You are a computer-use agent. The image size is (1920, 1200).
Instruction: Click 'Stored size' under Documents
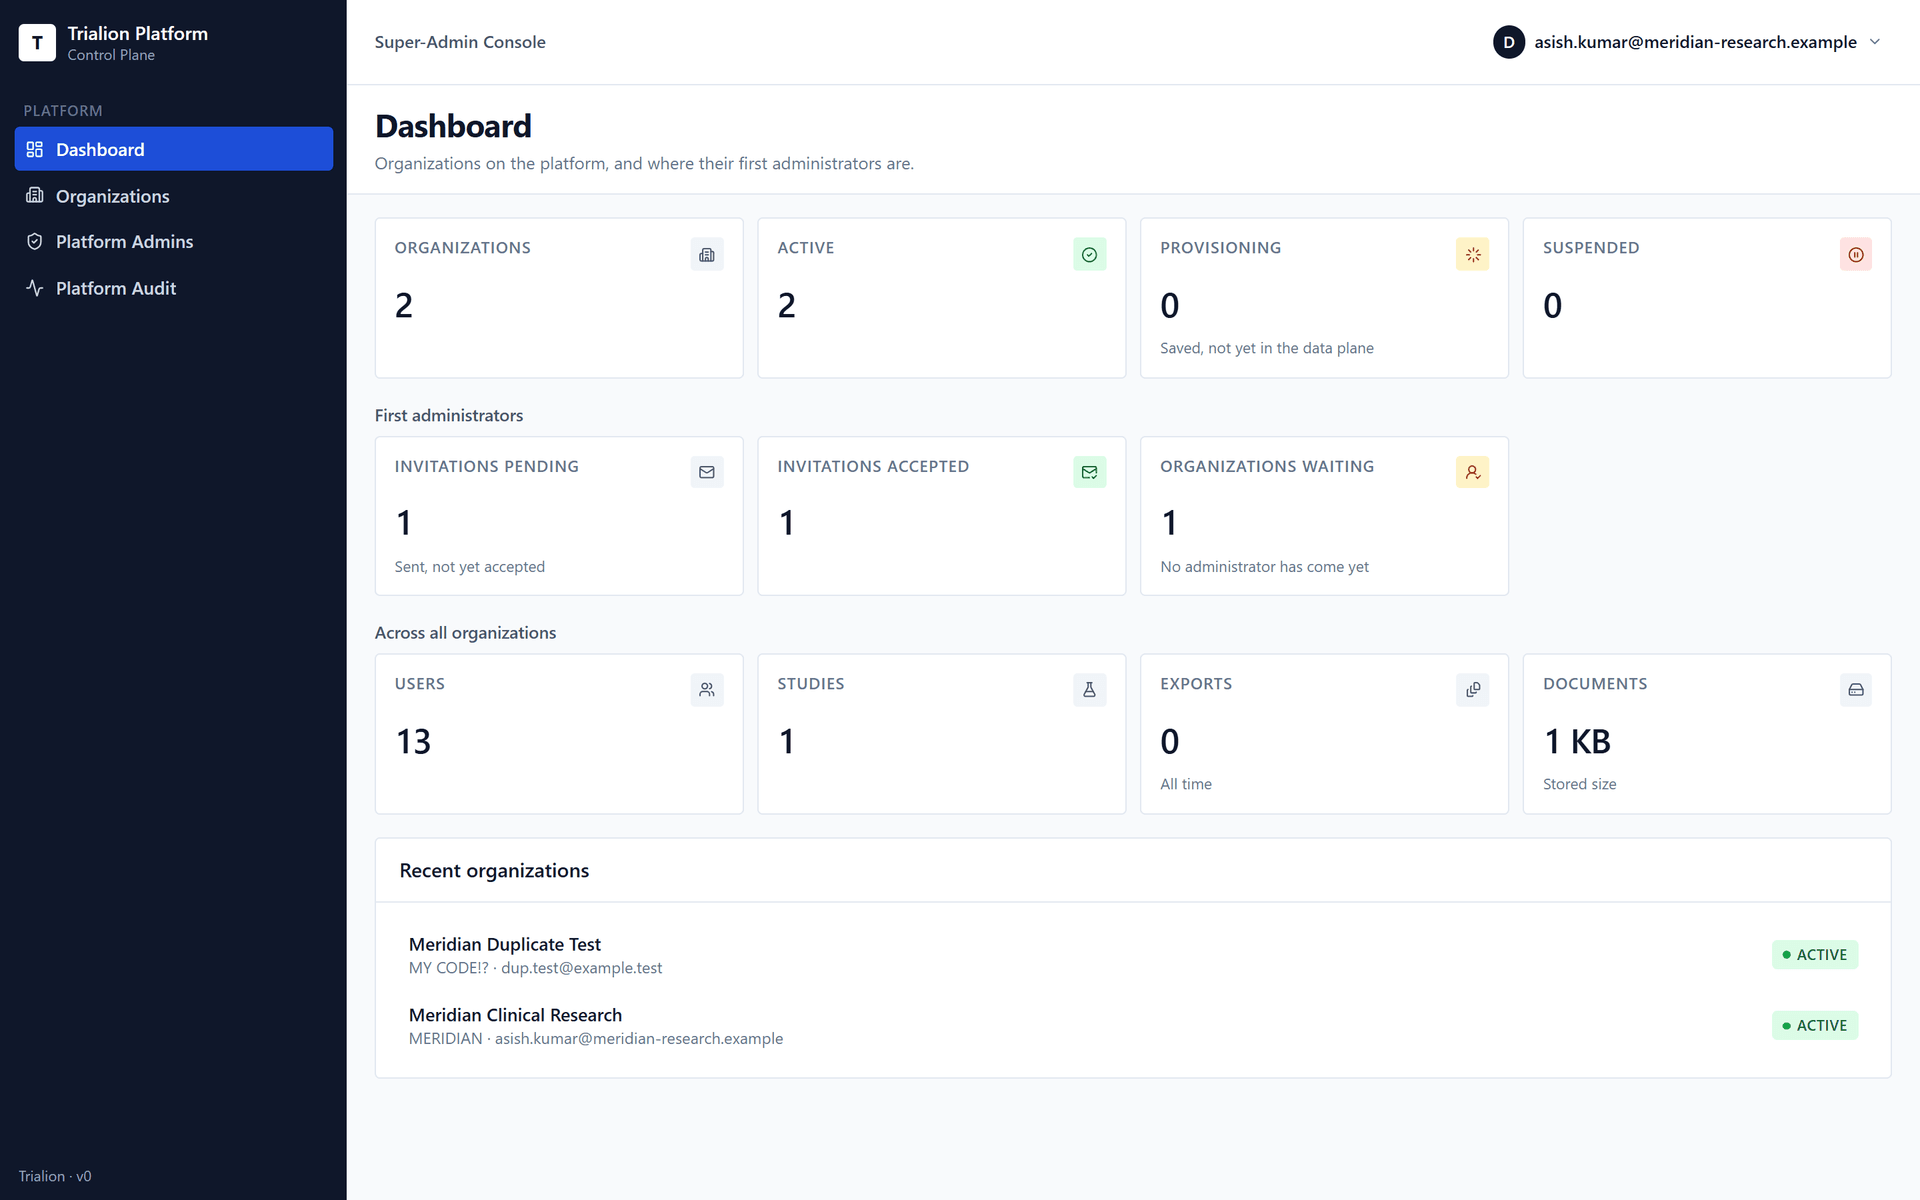1580,784
